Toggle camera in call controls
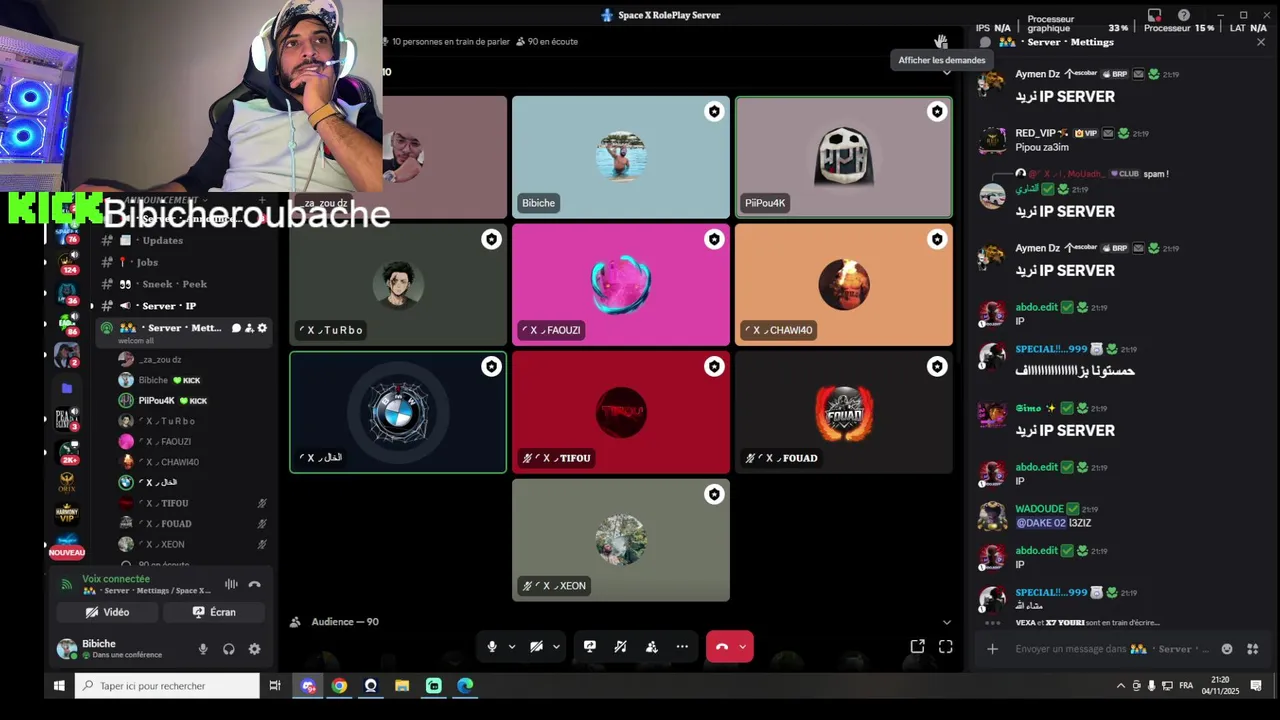 [x=537, y=647]
